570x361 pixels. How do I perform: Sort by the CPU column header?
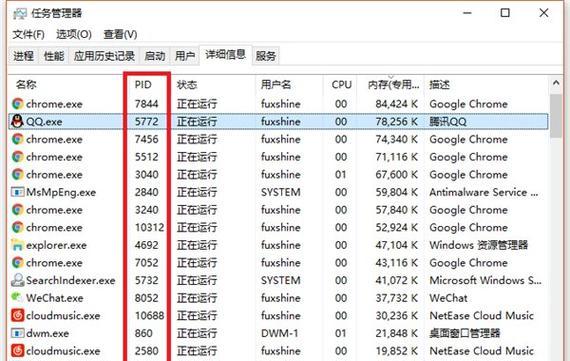click(341, 85)
